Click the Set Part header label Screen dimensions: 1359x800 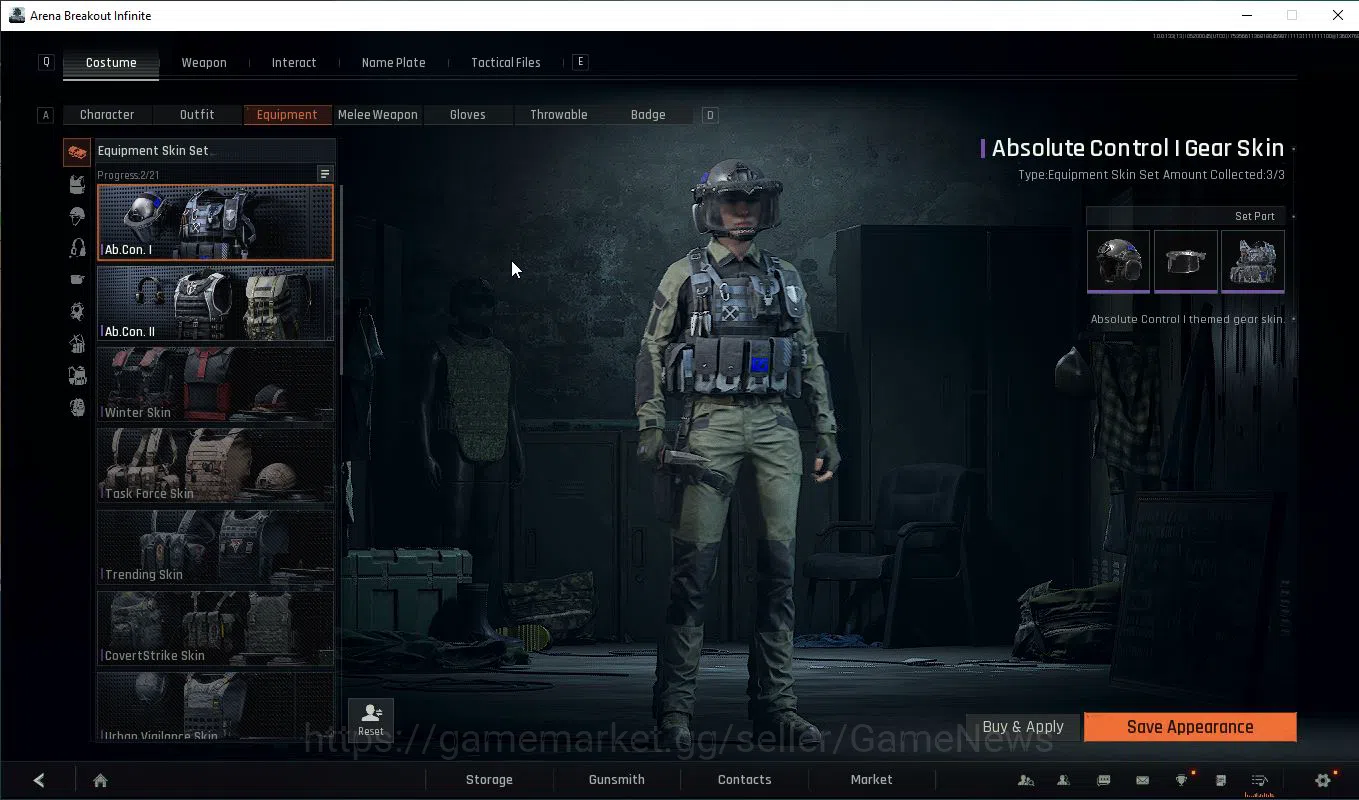[x=1254, y=216]
